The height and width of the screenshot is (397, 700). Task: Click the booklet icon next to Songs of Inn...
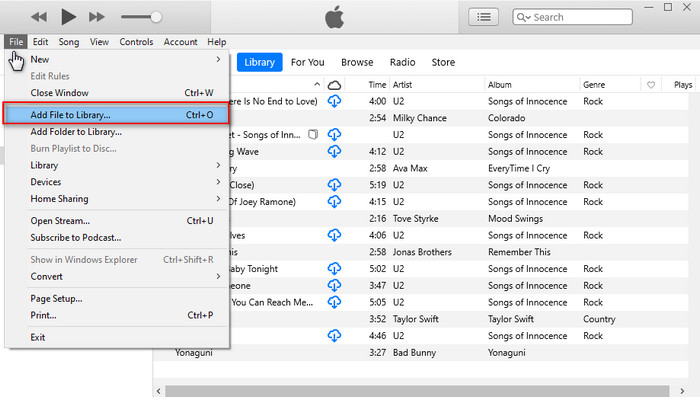313,134
